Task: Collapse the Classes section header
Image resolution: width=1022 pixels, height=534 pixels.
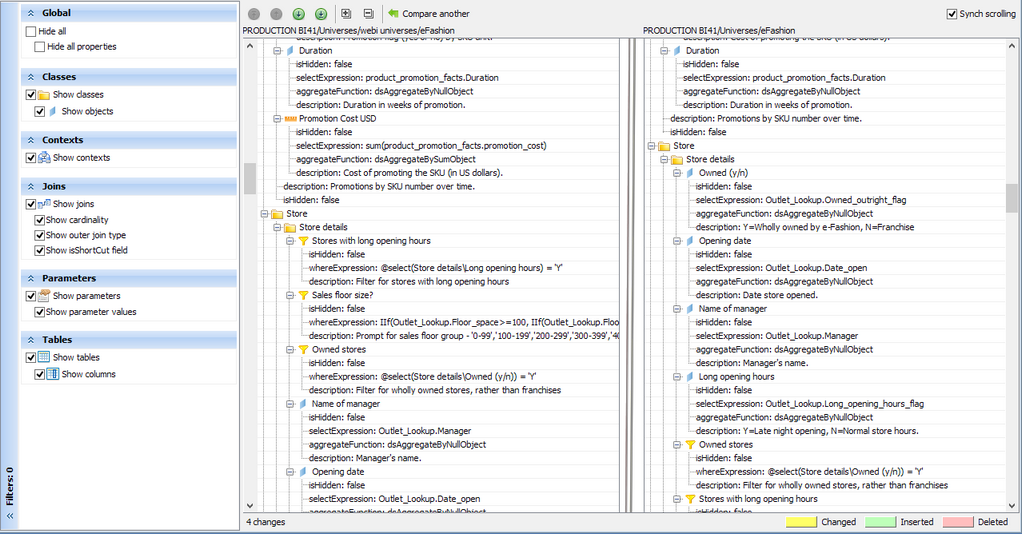Action: pos(129,77)
